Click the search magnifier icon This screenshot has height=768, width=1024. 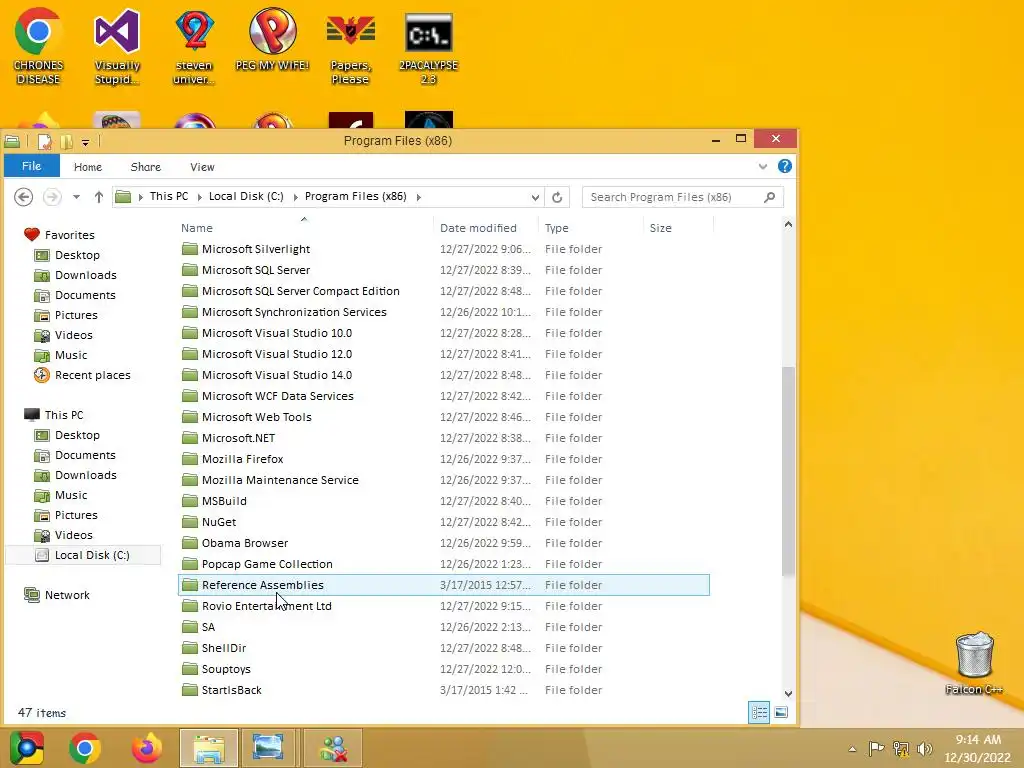[769, 197]
